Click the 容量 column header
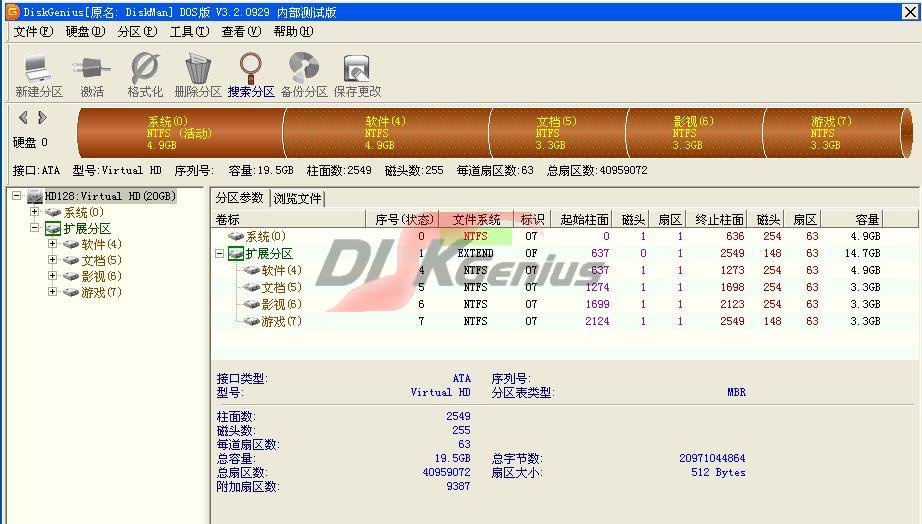This screenshot has width=922, height=524. pyautogui.click(x=853, y=219)
